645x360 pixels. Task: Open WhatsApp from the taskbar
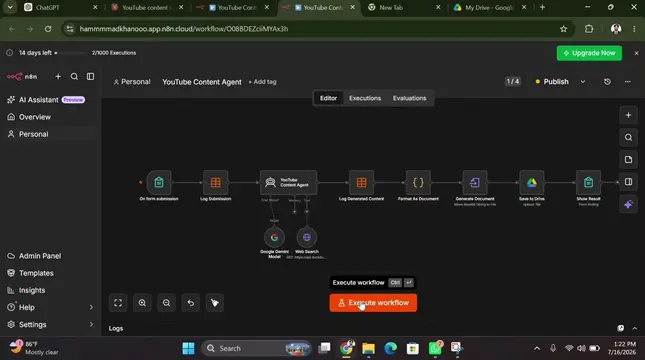[435, 348]
